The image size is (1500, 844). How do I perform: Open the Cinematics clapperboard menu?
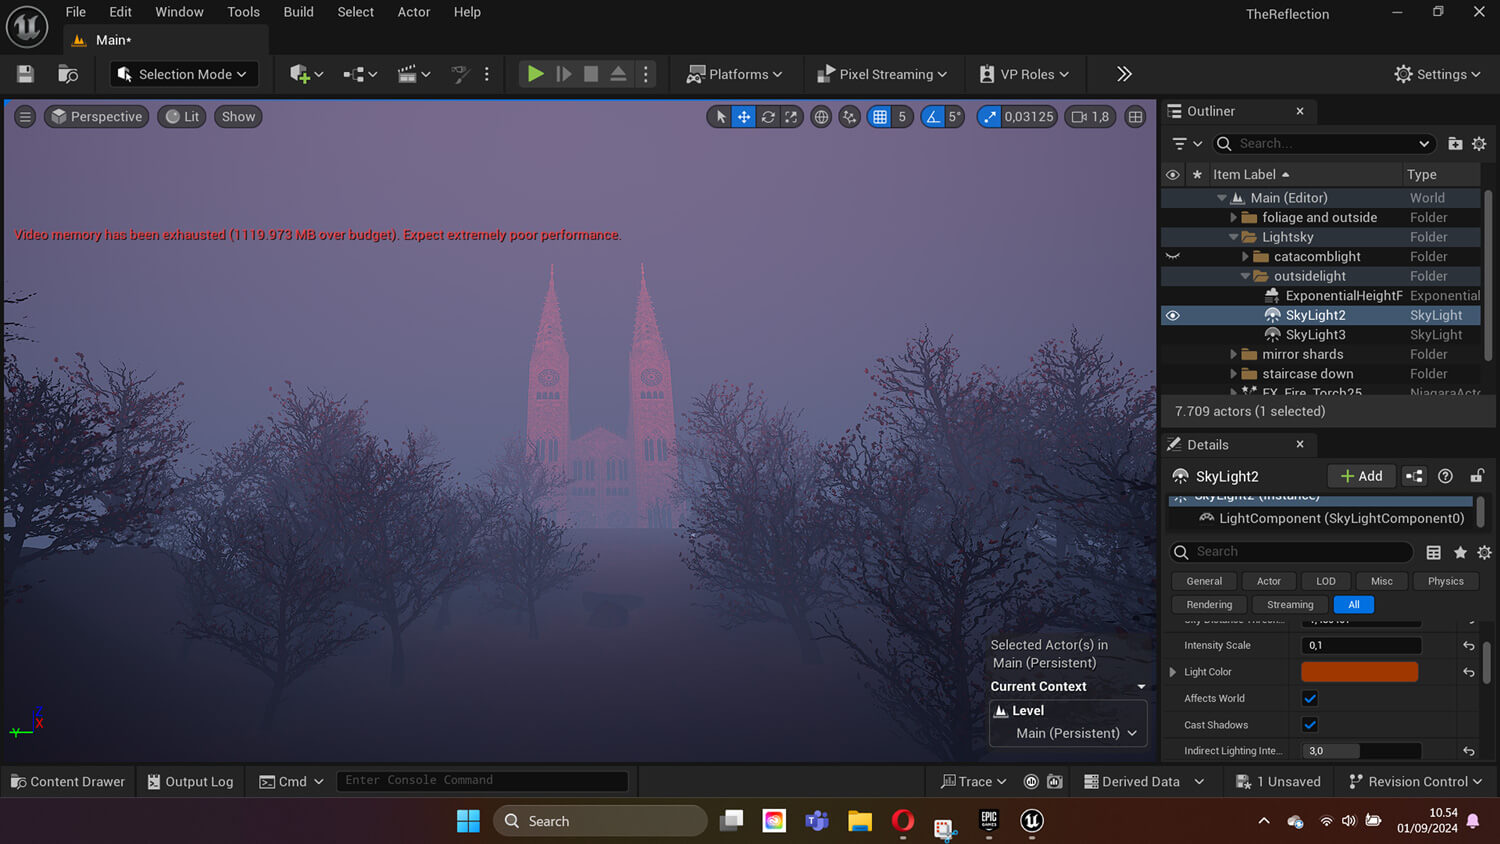pos(413,74)
